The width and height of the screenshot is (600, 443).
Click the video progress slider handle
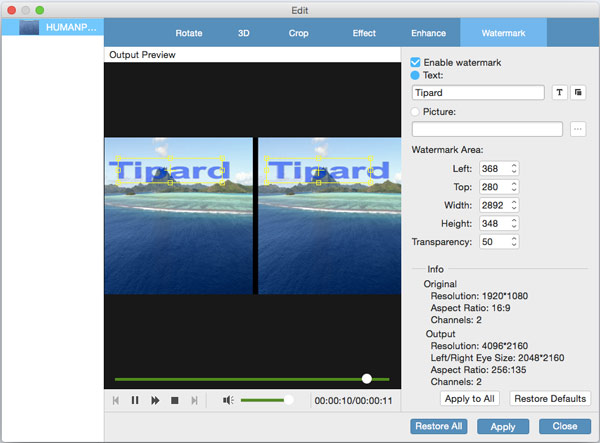pos(367,379)
